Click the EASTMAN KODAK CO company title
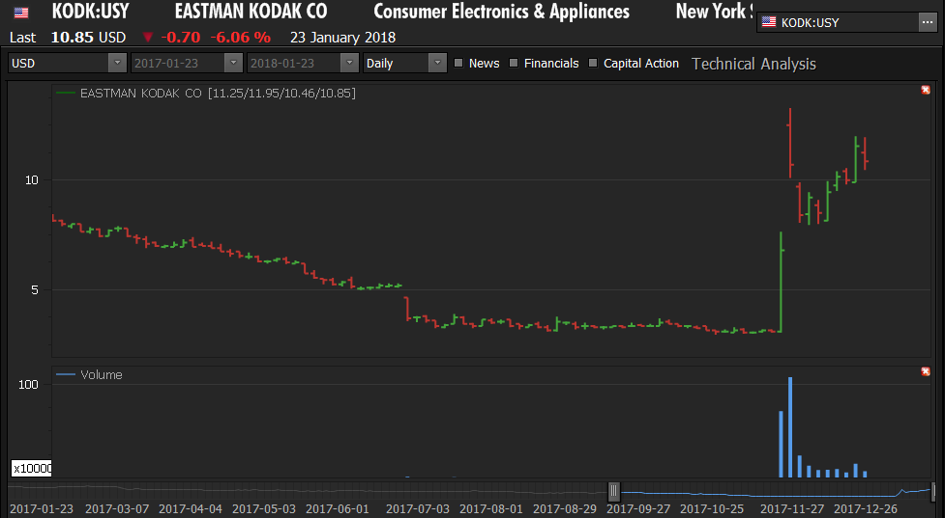 (251, 11)
